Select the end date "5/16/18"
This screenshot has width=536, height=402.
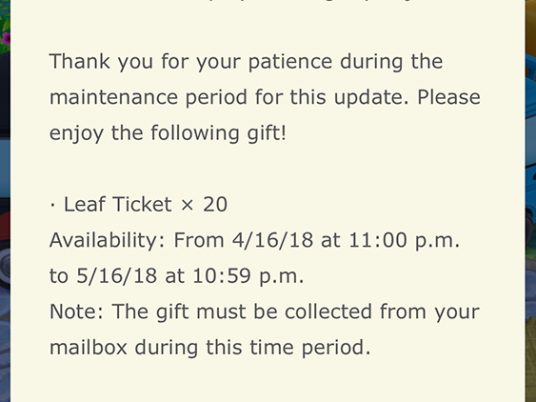click(x=117, y=276)
